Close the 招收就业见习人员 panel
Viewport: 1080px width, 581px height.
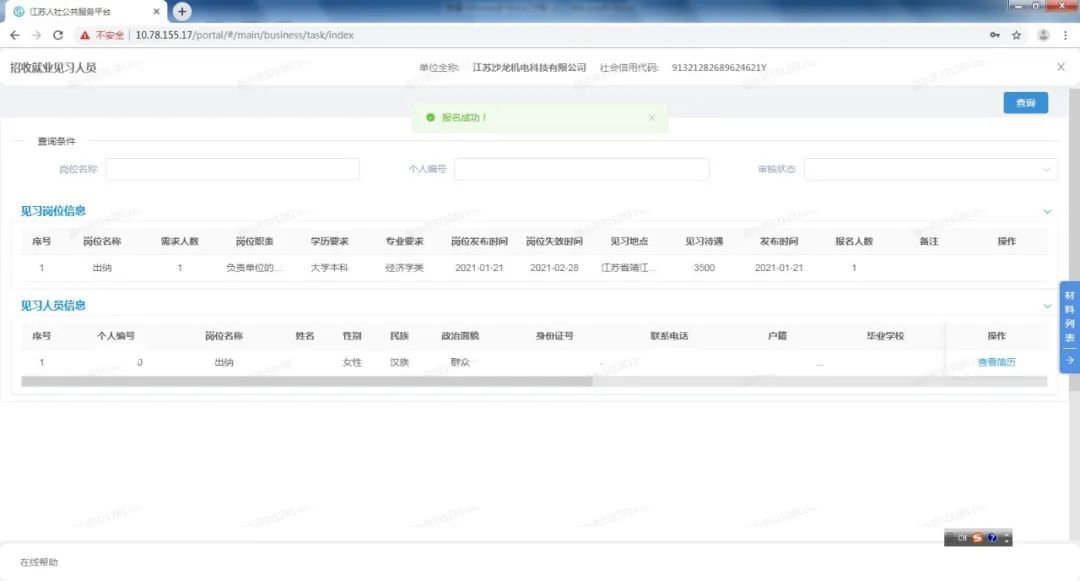1061,67
